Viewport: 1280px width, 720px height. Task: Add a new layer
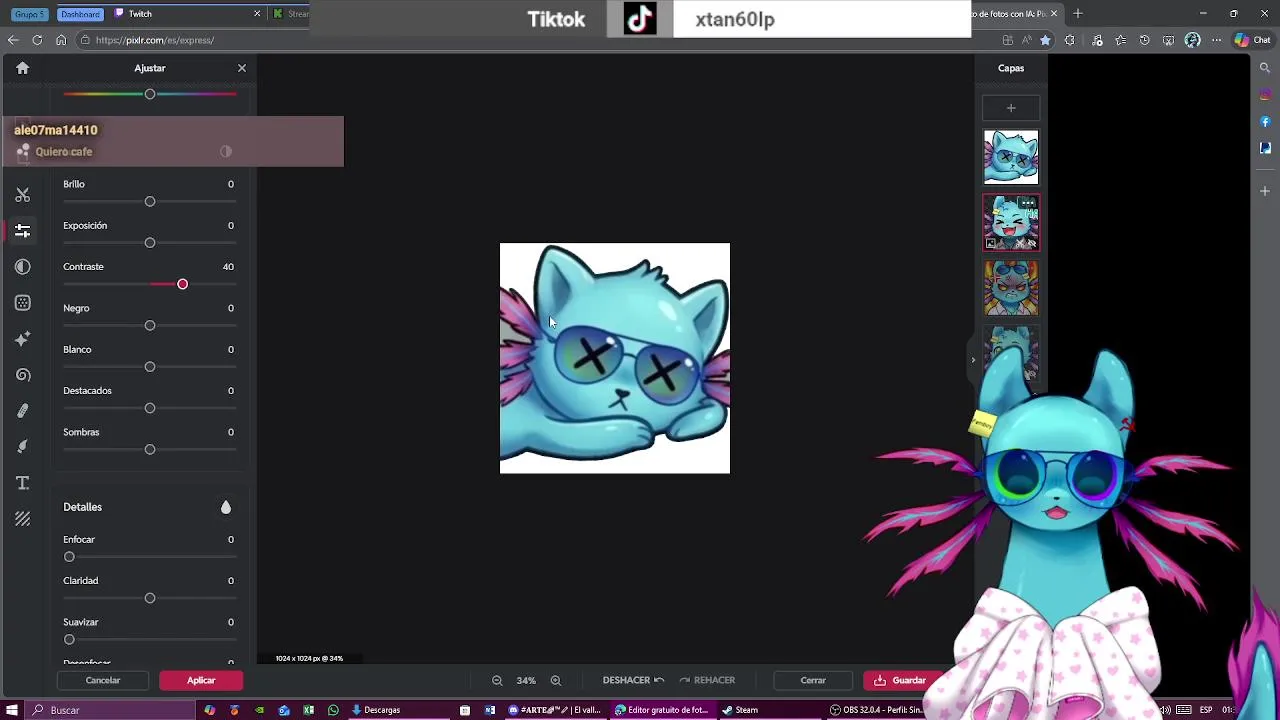click(x=1011, y=108)
